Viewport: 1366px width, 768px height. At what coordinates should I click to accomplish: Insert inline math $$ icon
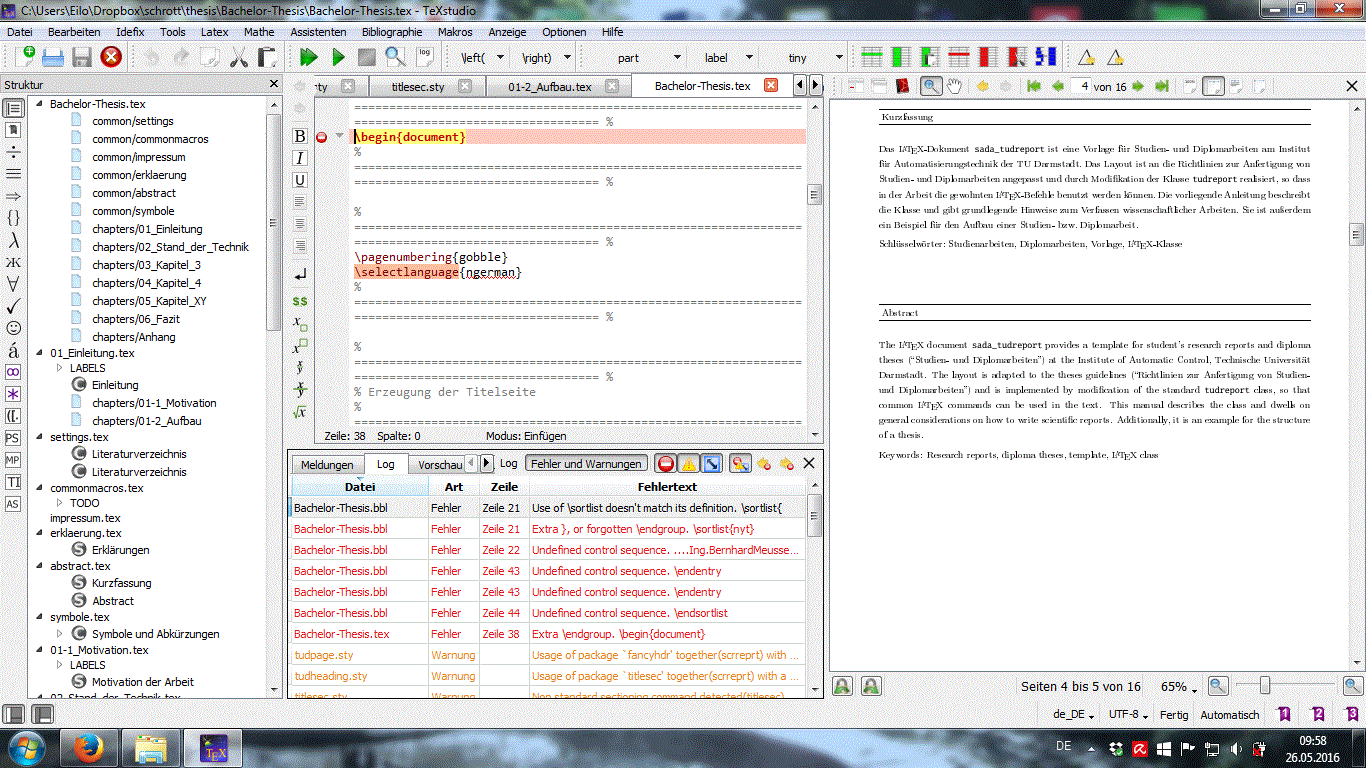pos(300,300)
